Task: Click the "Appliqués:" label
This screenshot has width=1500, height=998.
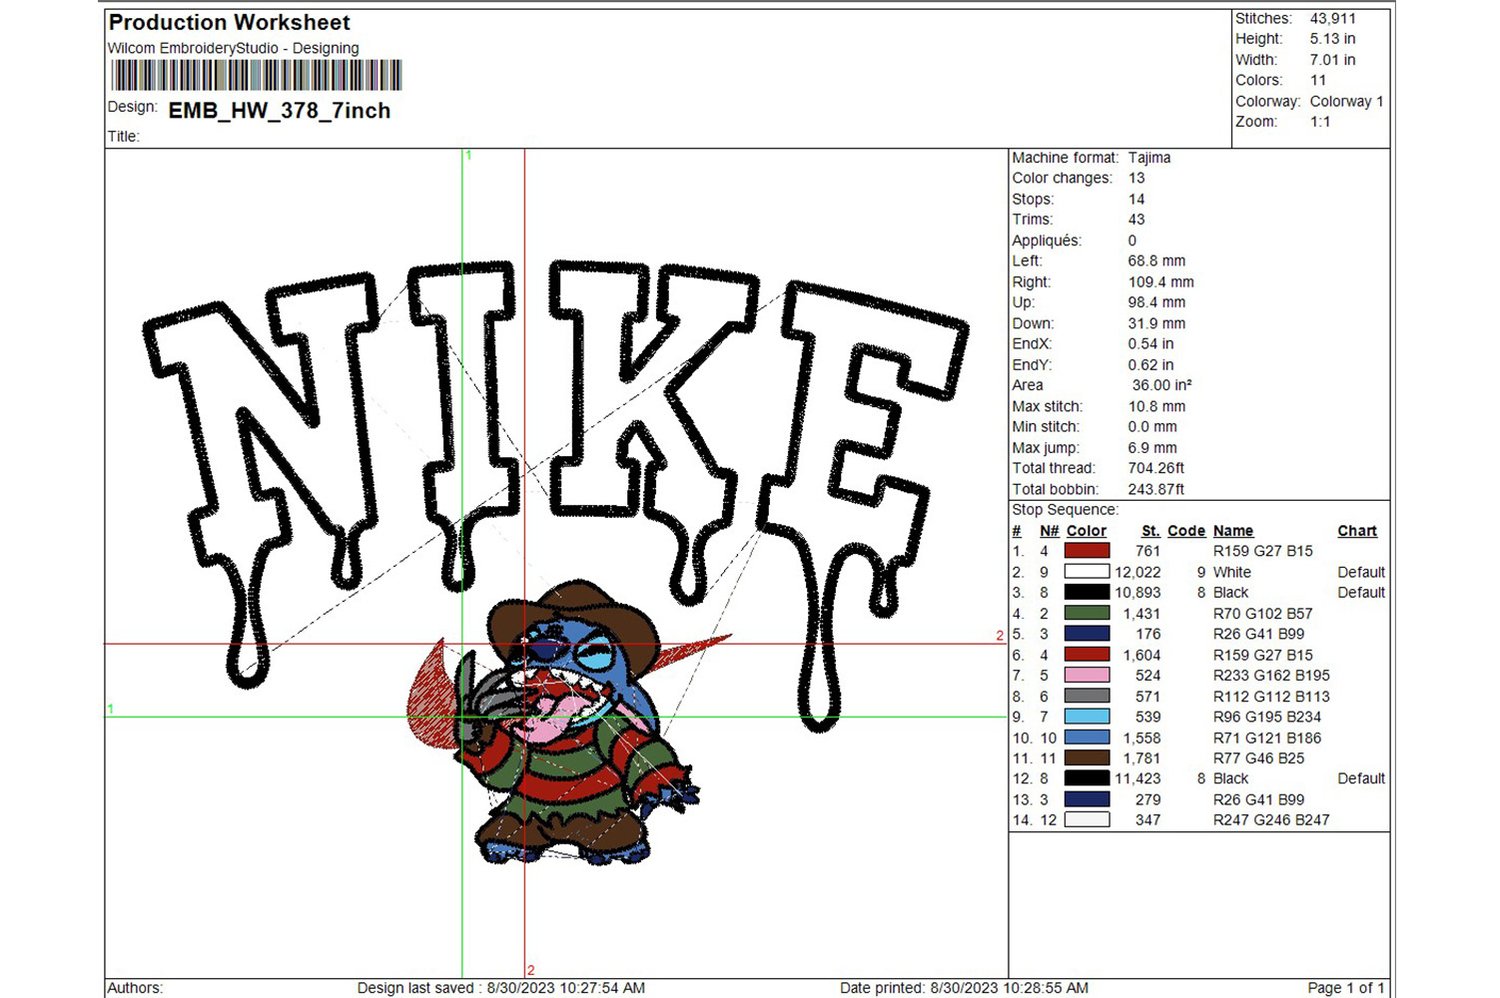Action: [x=1046, y=241]
